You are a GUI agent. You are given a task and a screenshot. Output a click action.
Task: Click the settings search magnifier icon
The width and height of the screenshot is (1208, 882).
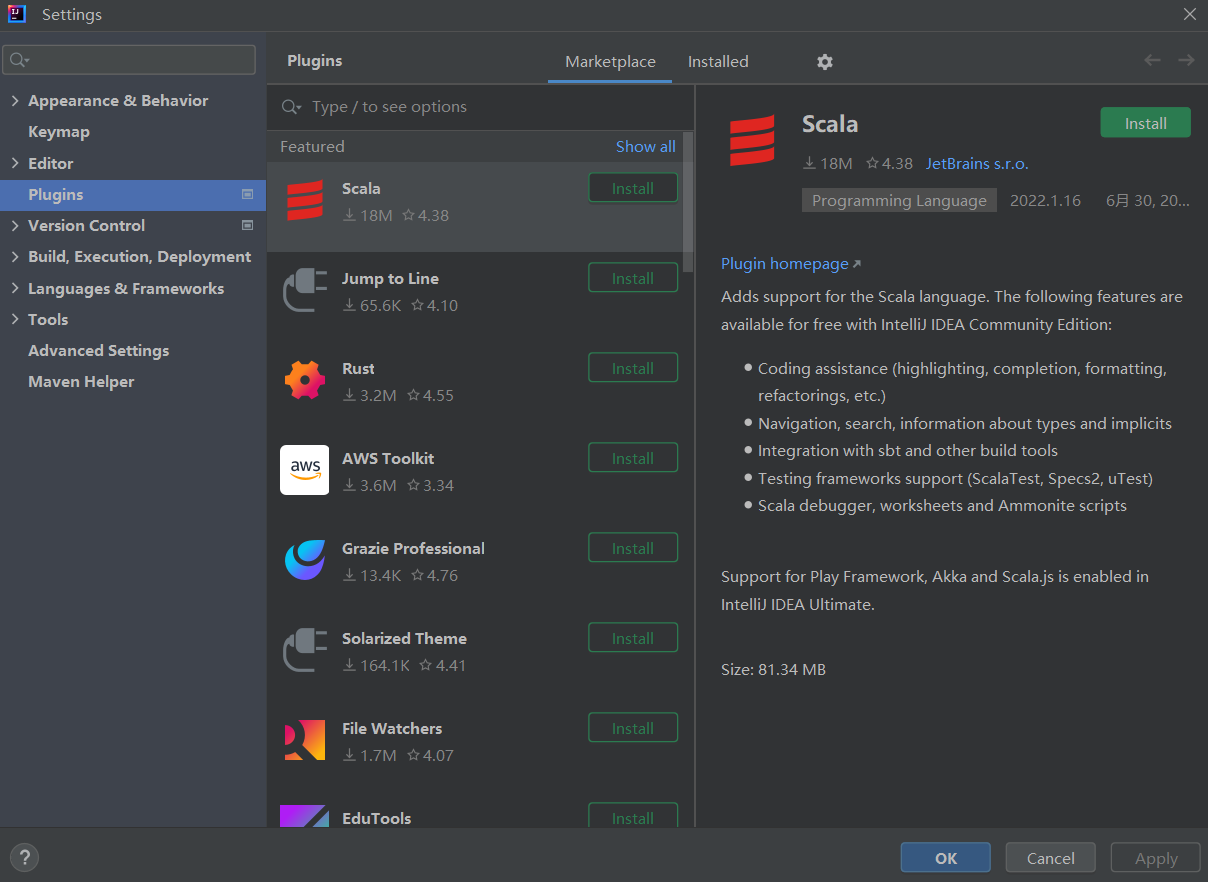tap(19, 61)
